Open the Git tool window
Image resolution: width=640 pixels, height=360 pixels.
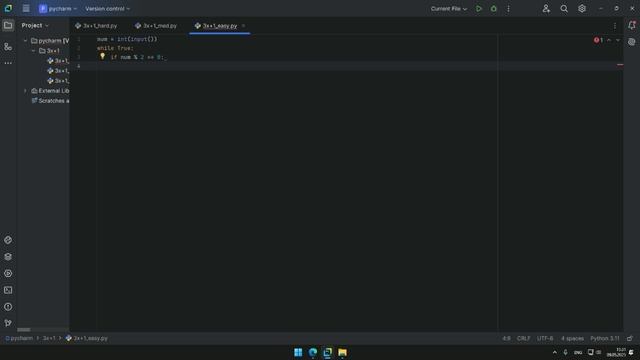tap(8, 323)
